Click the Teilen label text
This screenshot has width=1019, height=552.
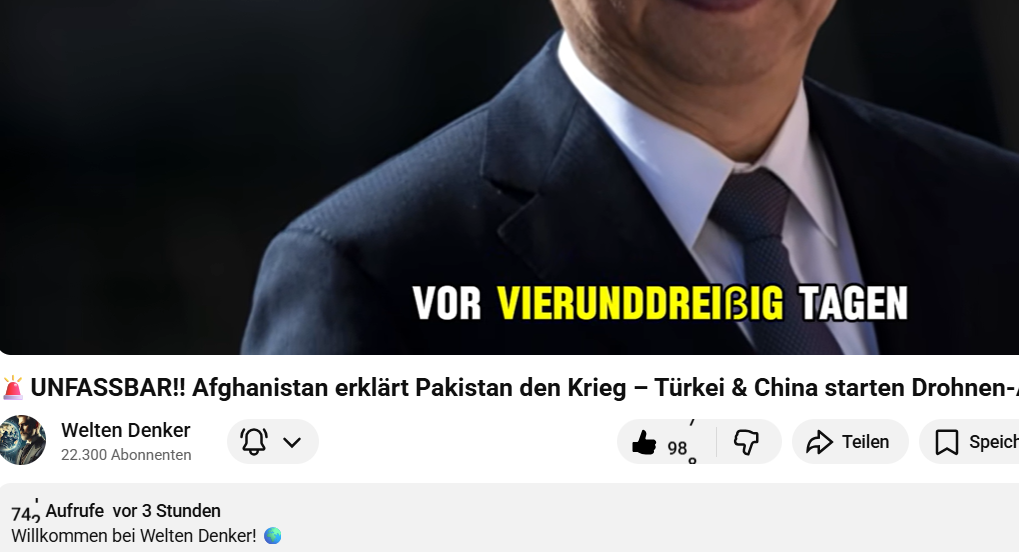pos(865,442)
